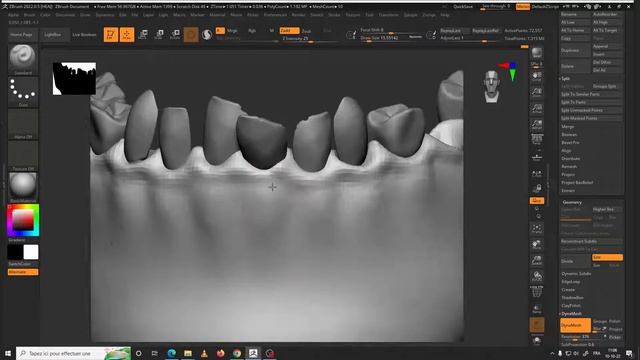Click the AAHalf icon
The image size is (640, 360).
[537, 124]
